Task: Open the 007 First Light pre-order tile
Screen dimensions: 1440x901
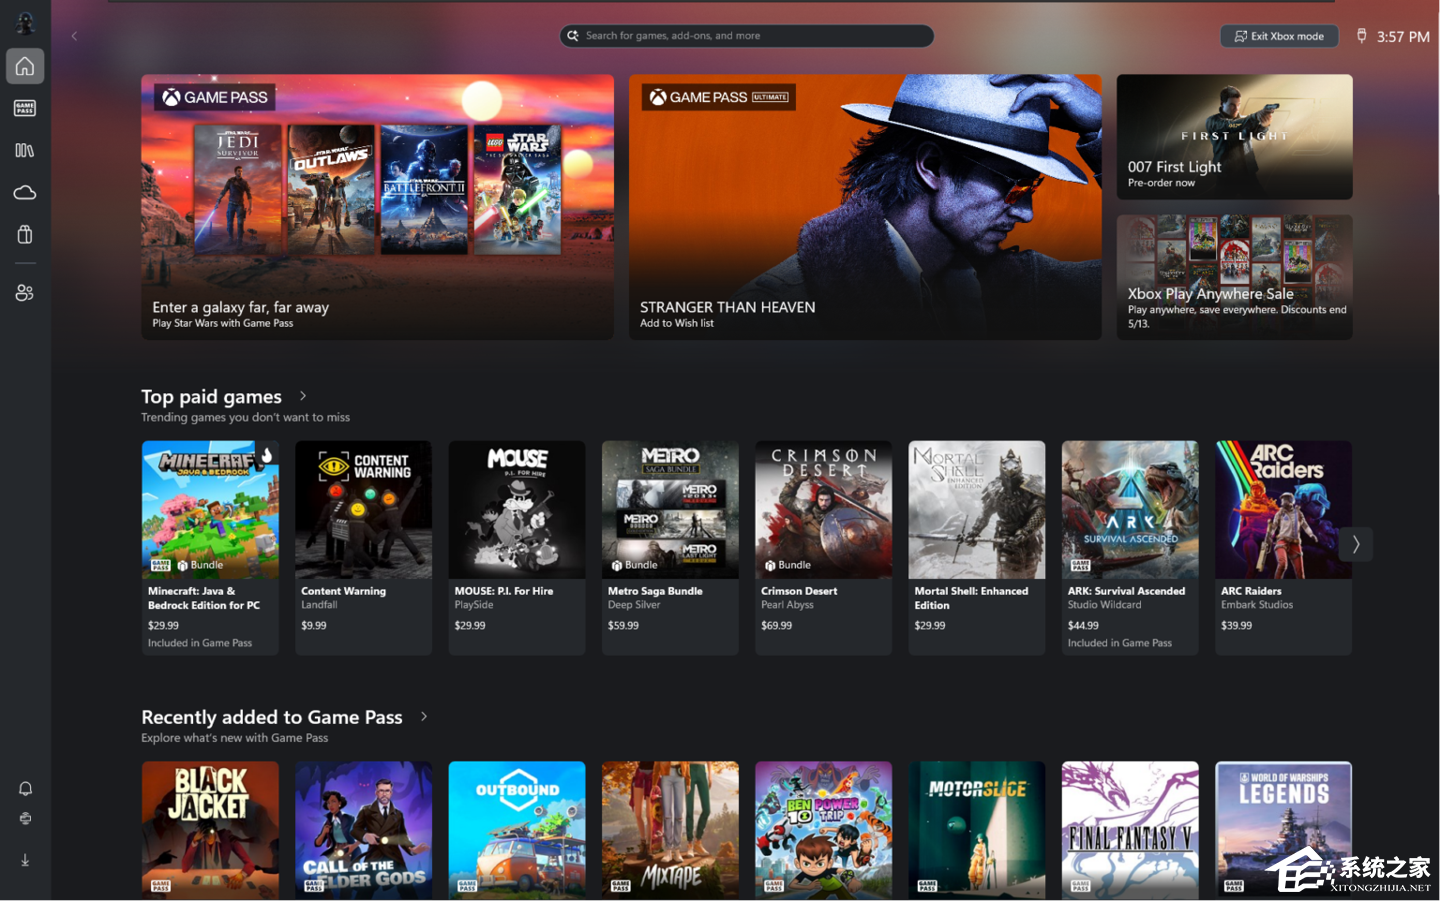Action: [1234, 137]
